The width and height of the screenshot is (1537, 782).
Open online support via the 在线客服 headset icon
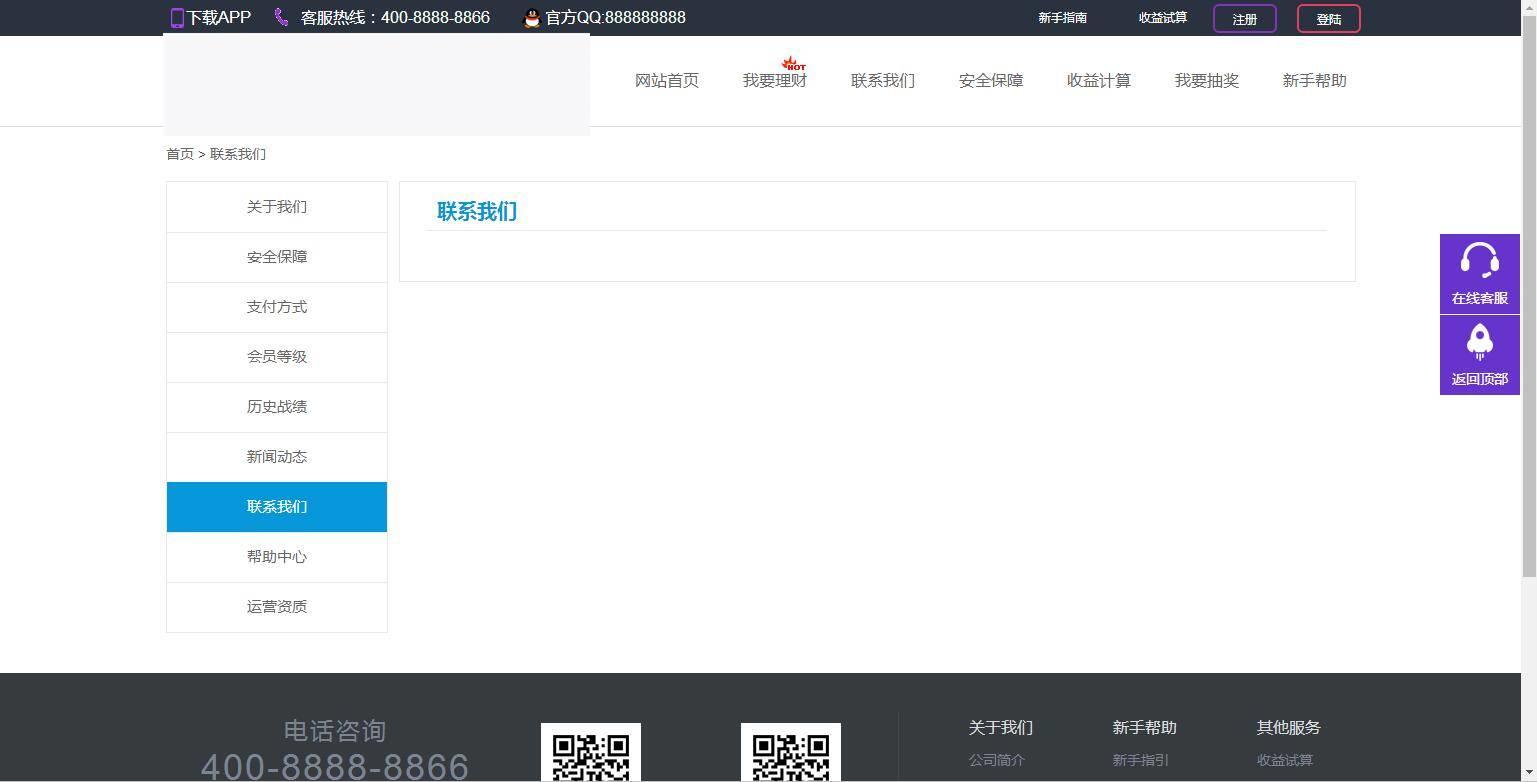(x=1479, y=261)
